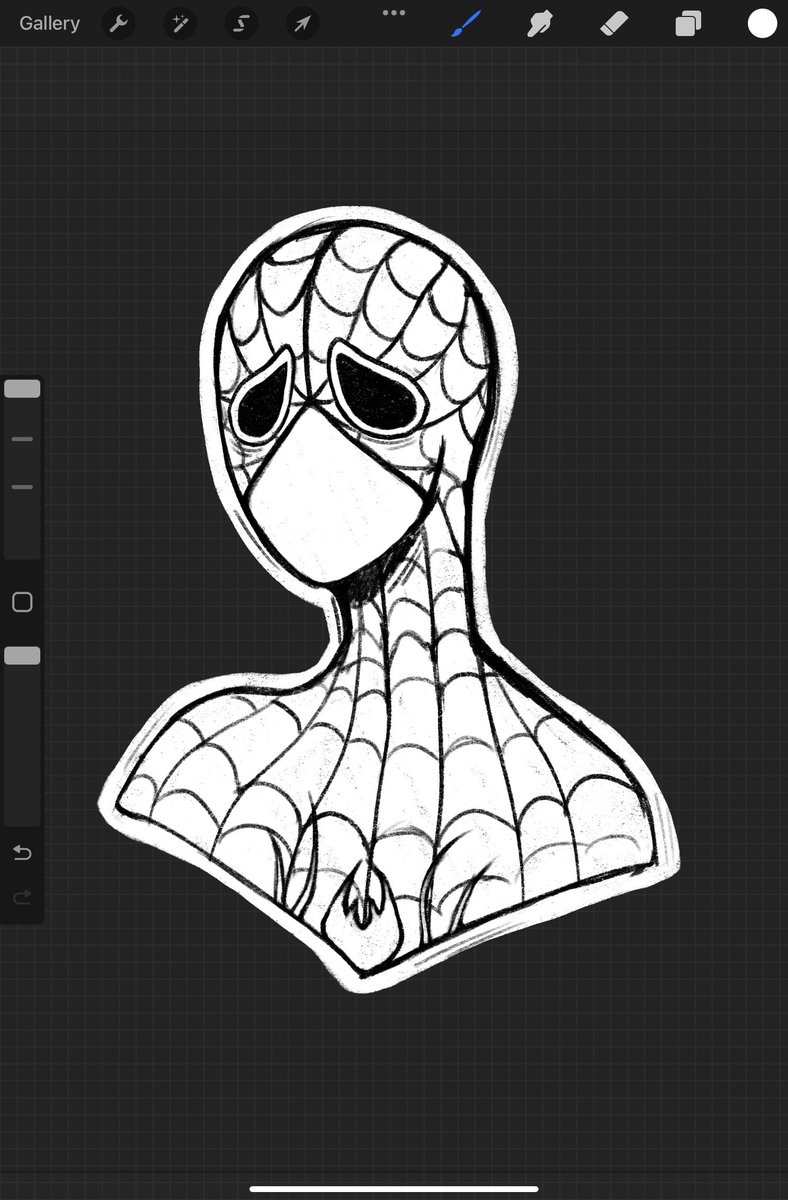Select the Smudge tool
This screenshot has width=788, height=1200.
coord(541,23)
